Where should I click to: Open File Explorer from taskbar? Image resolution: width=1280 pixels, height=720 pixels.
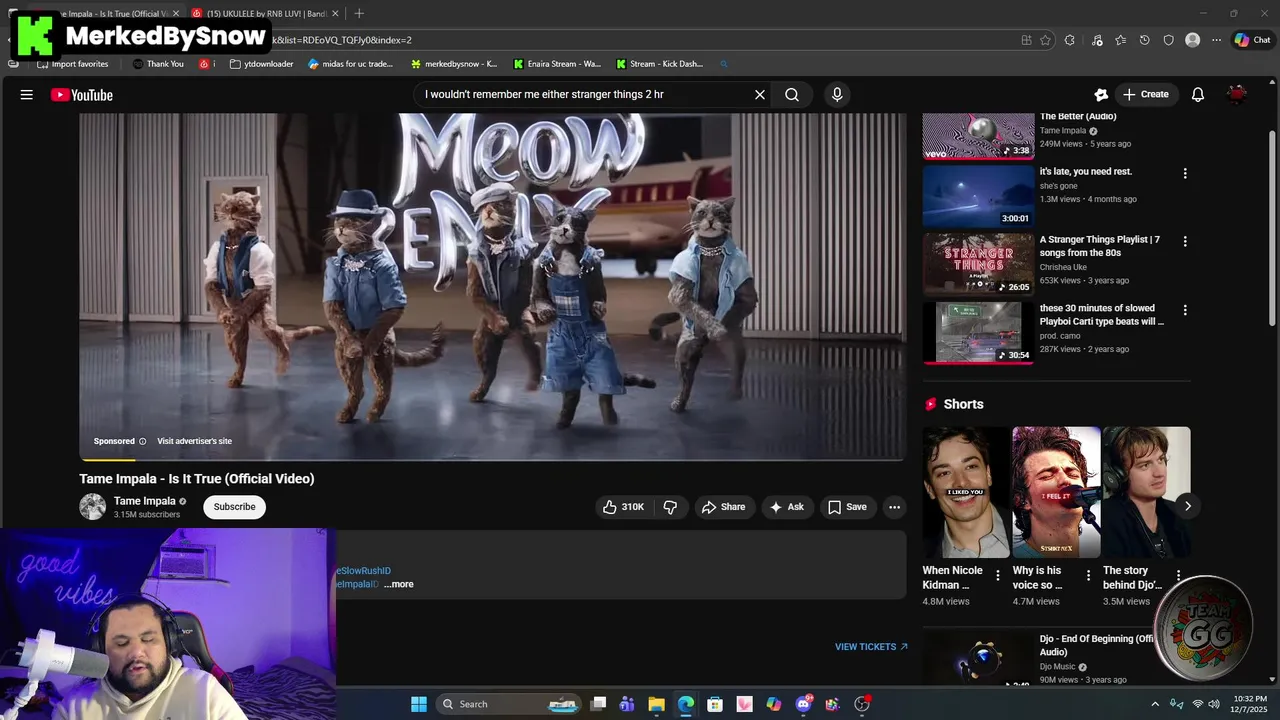pyautogui.click(x=656, y=704)
